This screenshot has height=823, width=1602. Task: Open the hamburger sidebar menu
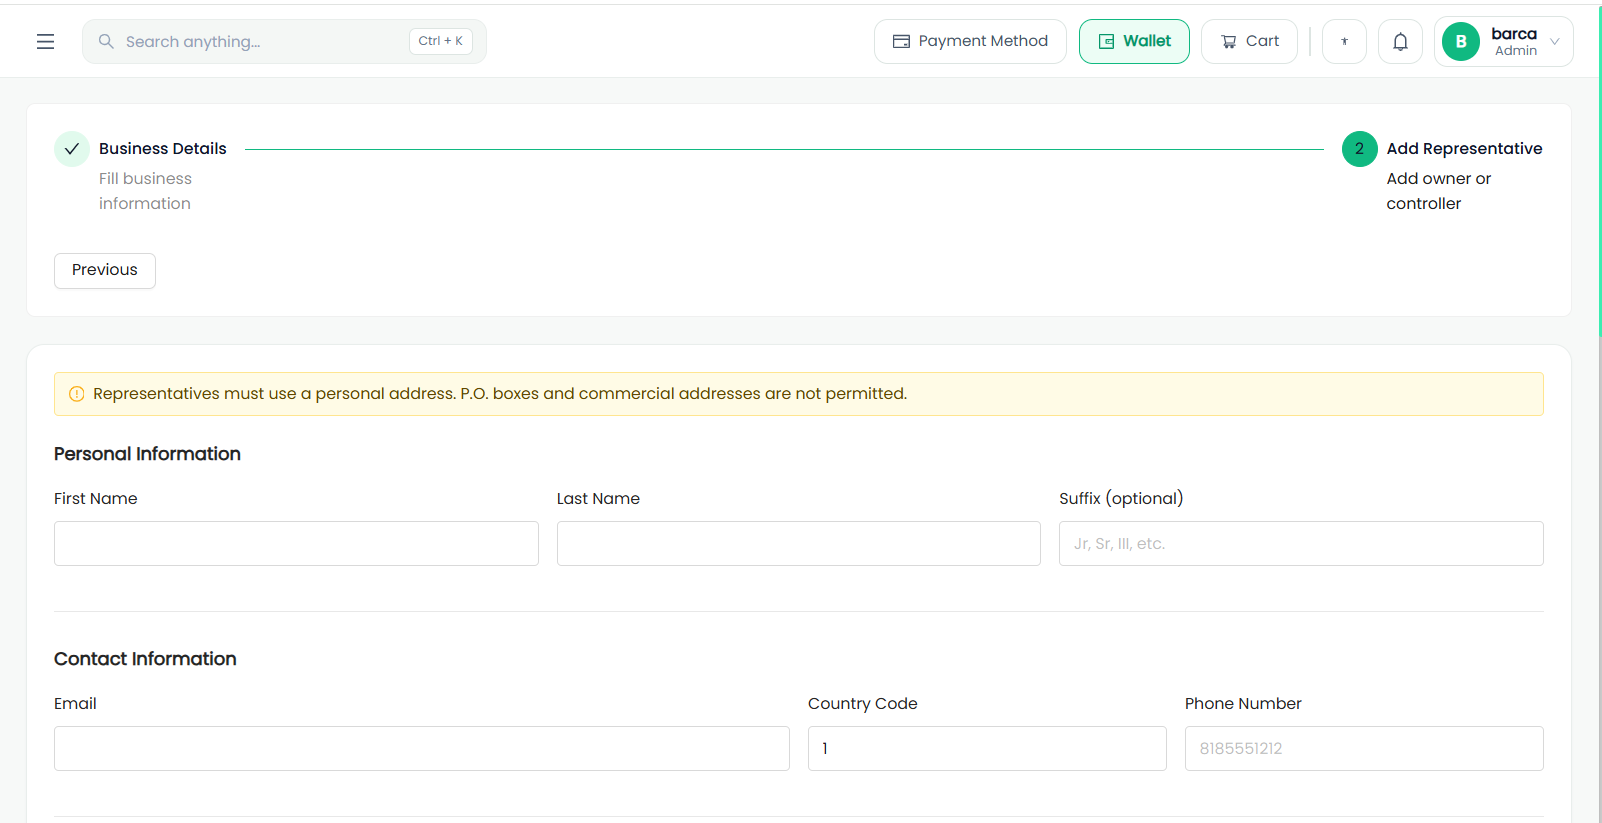click(x=45, y=42)
